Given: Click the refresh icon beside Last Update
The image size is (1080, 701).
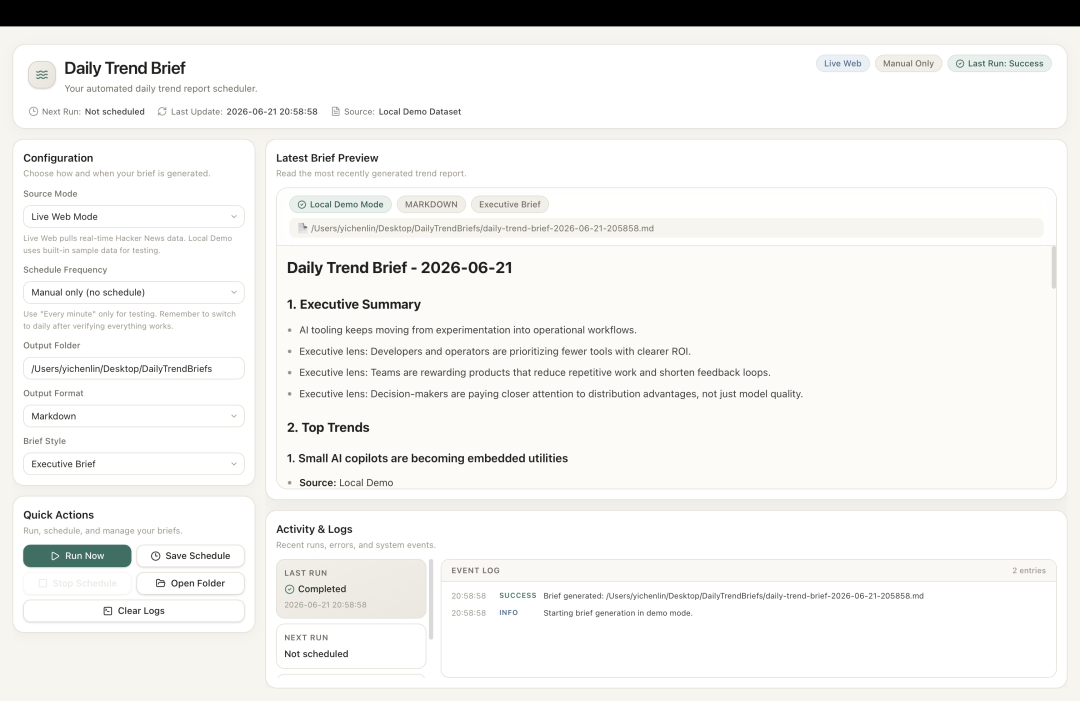Looking at the screenshot, I should pos(162,112).
